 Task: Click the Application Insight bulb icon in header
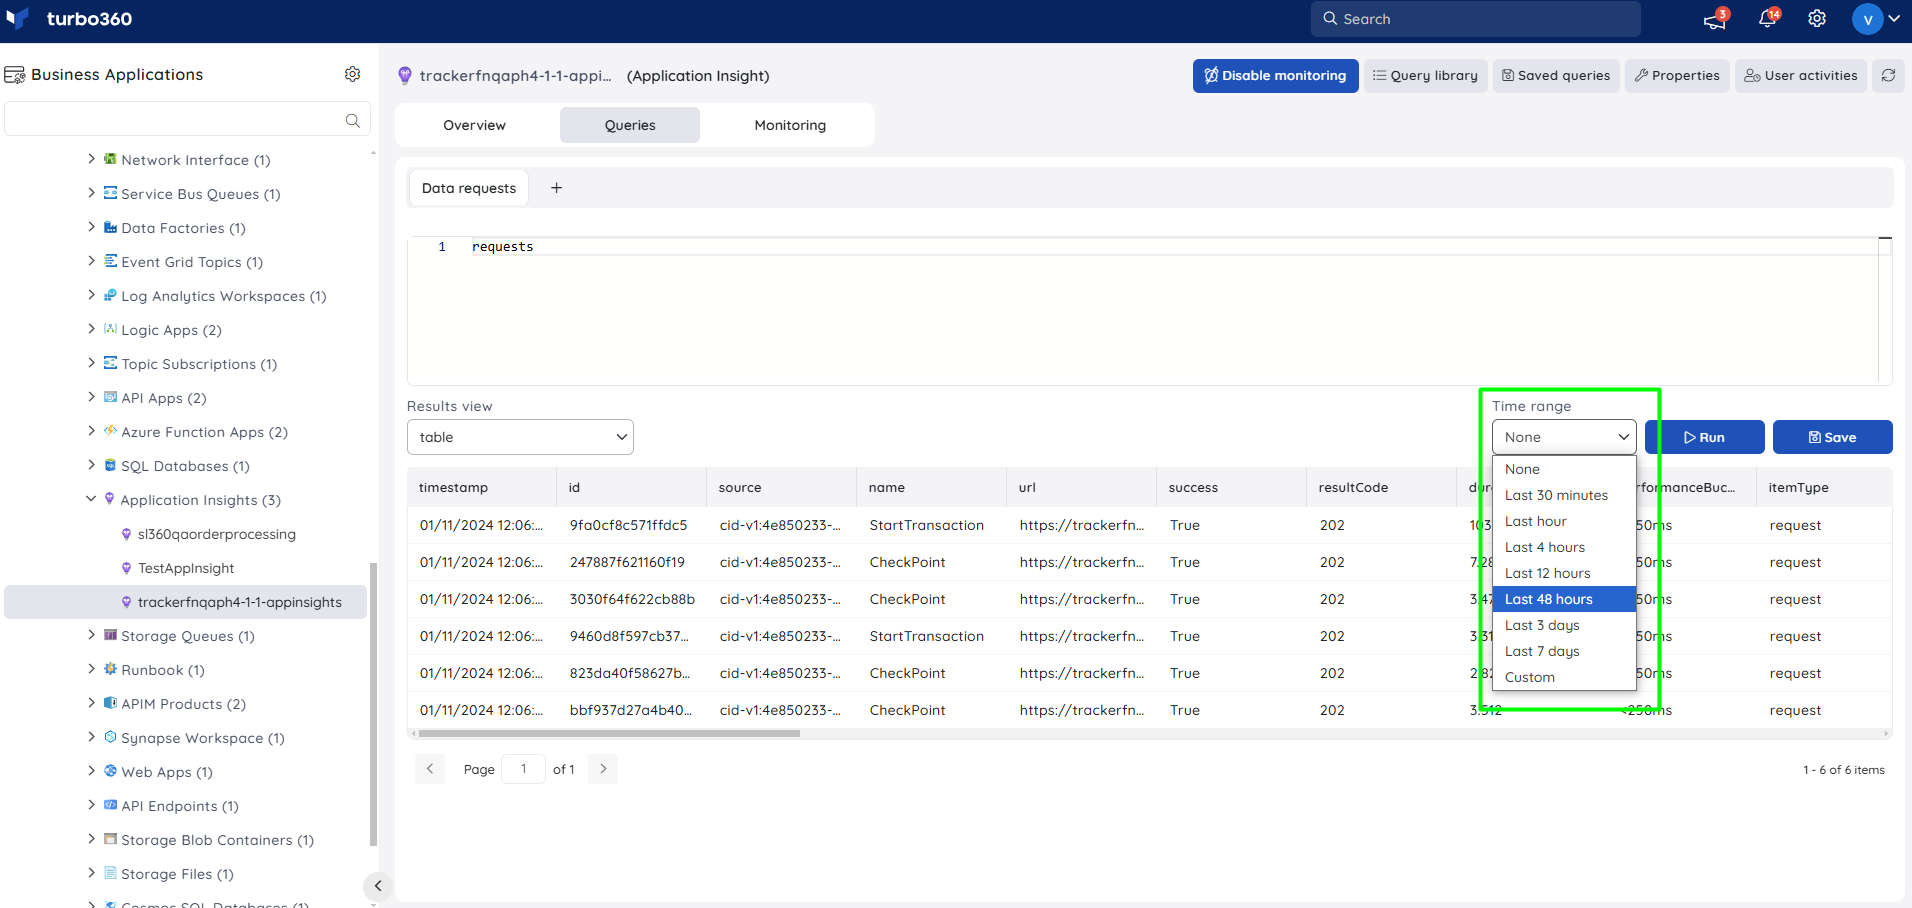(x=405, y=75)
